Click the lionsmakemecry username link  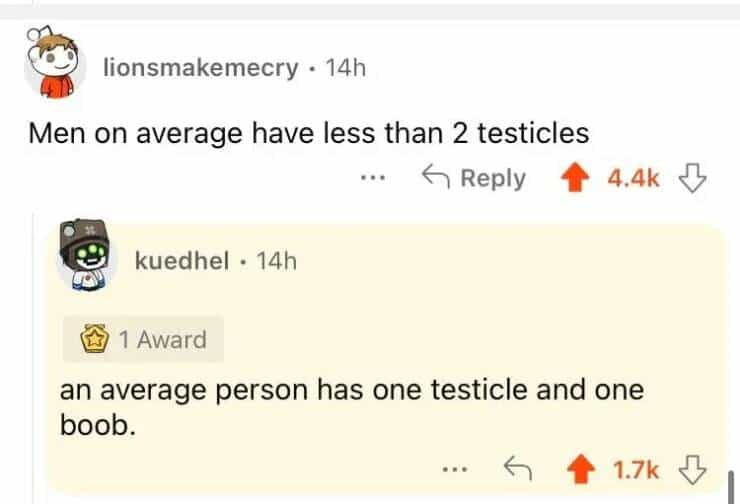tap(201, 67)
